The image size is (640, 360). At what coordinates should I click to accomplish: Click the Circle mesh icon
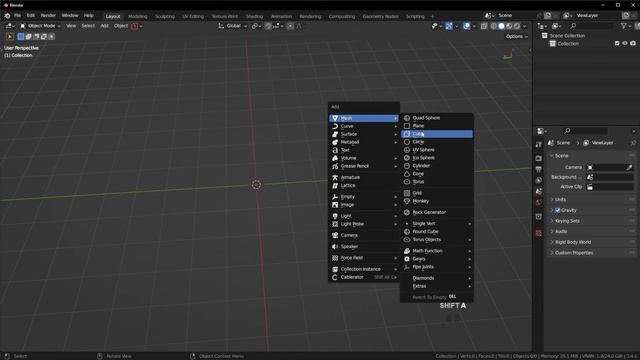coord(407,142)
